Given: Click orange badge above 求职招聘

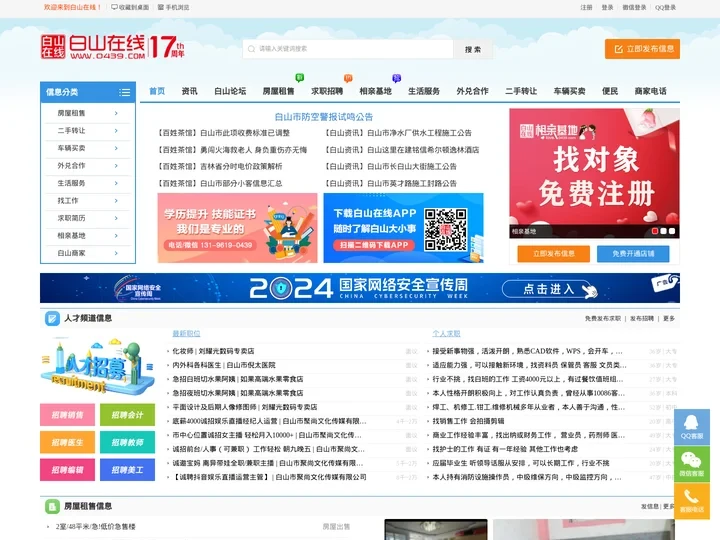Looking at the screenshot, I should pos(348,78).
